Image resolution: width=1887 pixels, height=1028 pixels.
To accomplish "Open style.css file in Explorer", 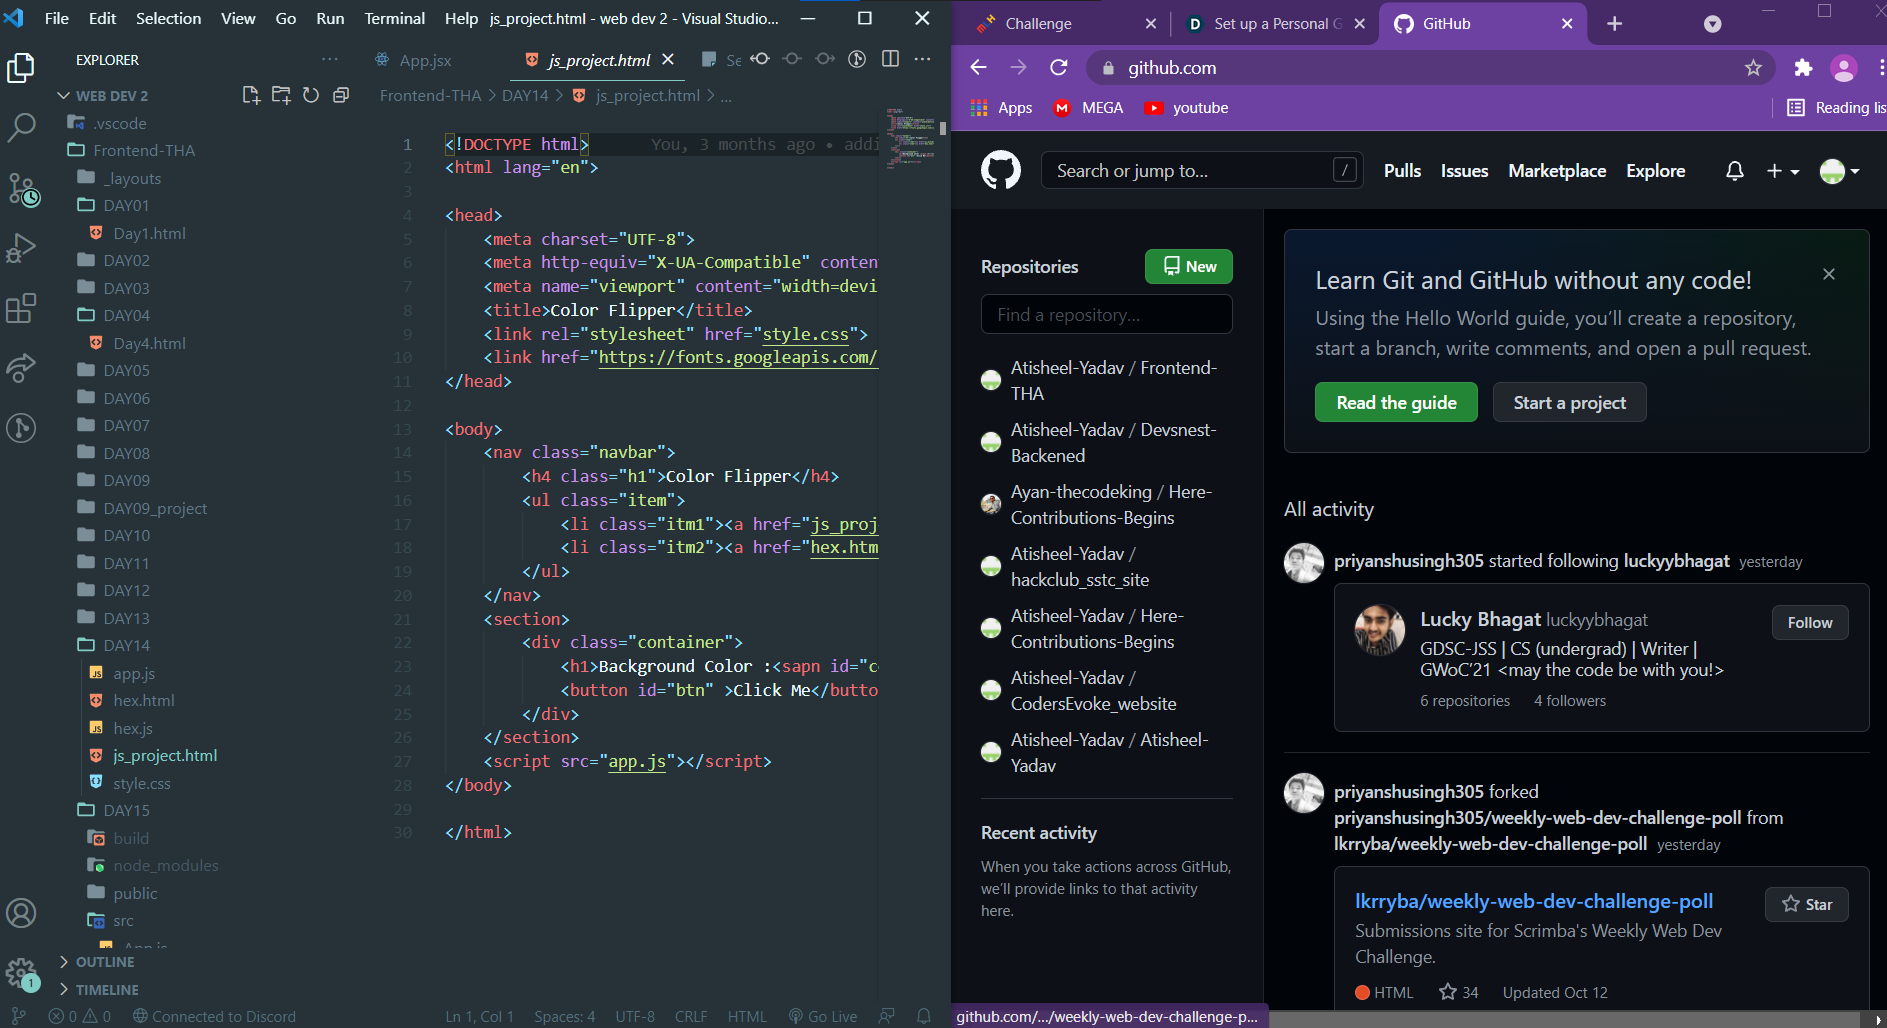I will [x=141, y=783].
